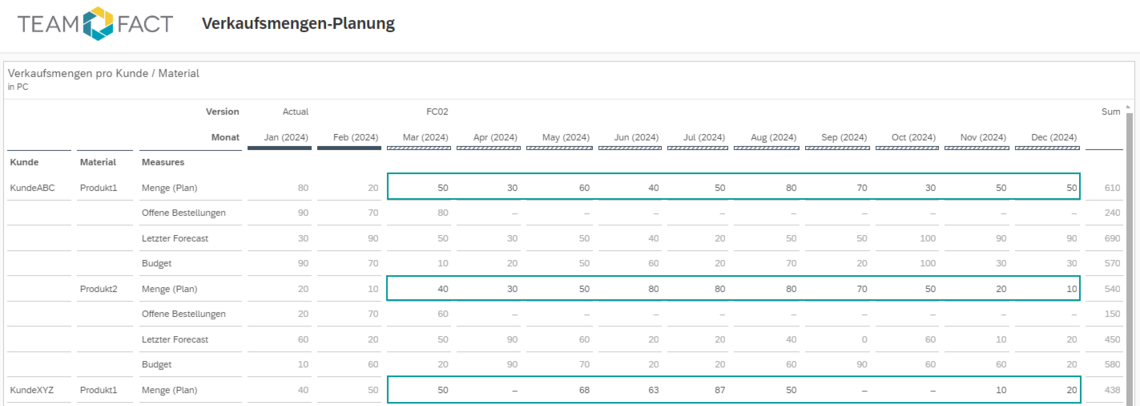Select KundeXYZ Menge (Plan) Jul 2024 cell

coord(698,390)
